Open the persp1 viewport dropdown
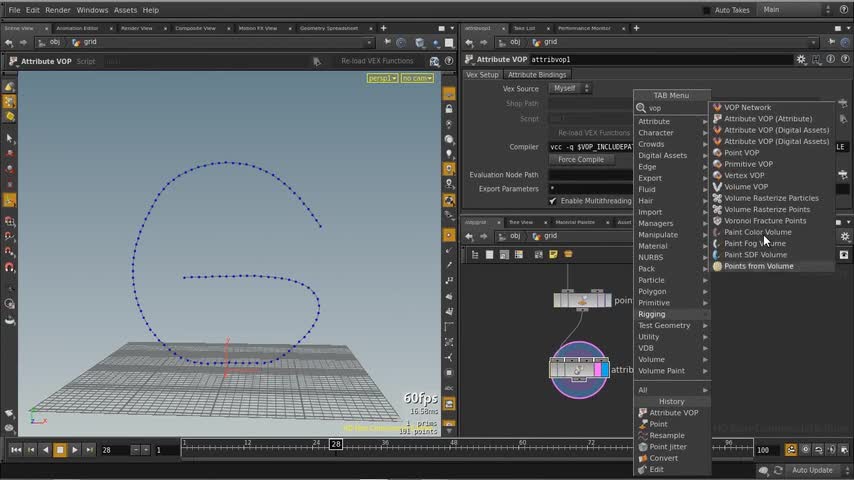This screenshot has height=480, width=854. [x=382, y=78]
